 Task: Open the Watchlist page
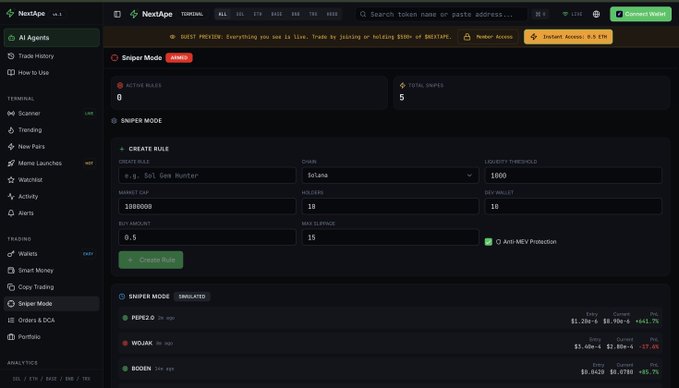[52, 180]
